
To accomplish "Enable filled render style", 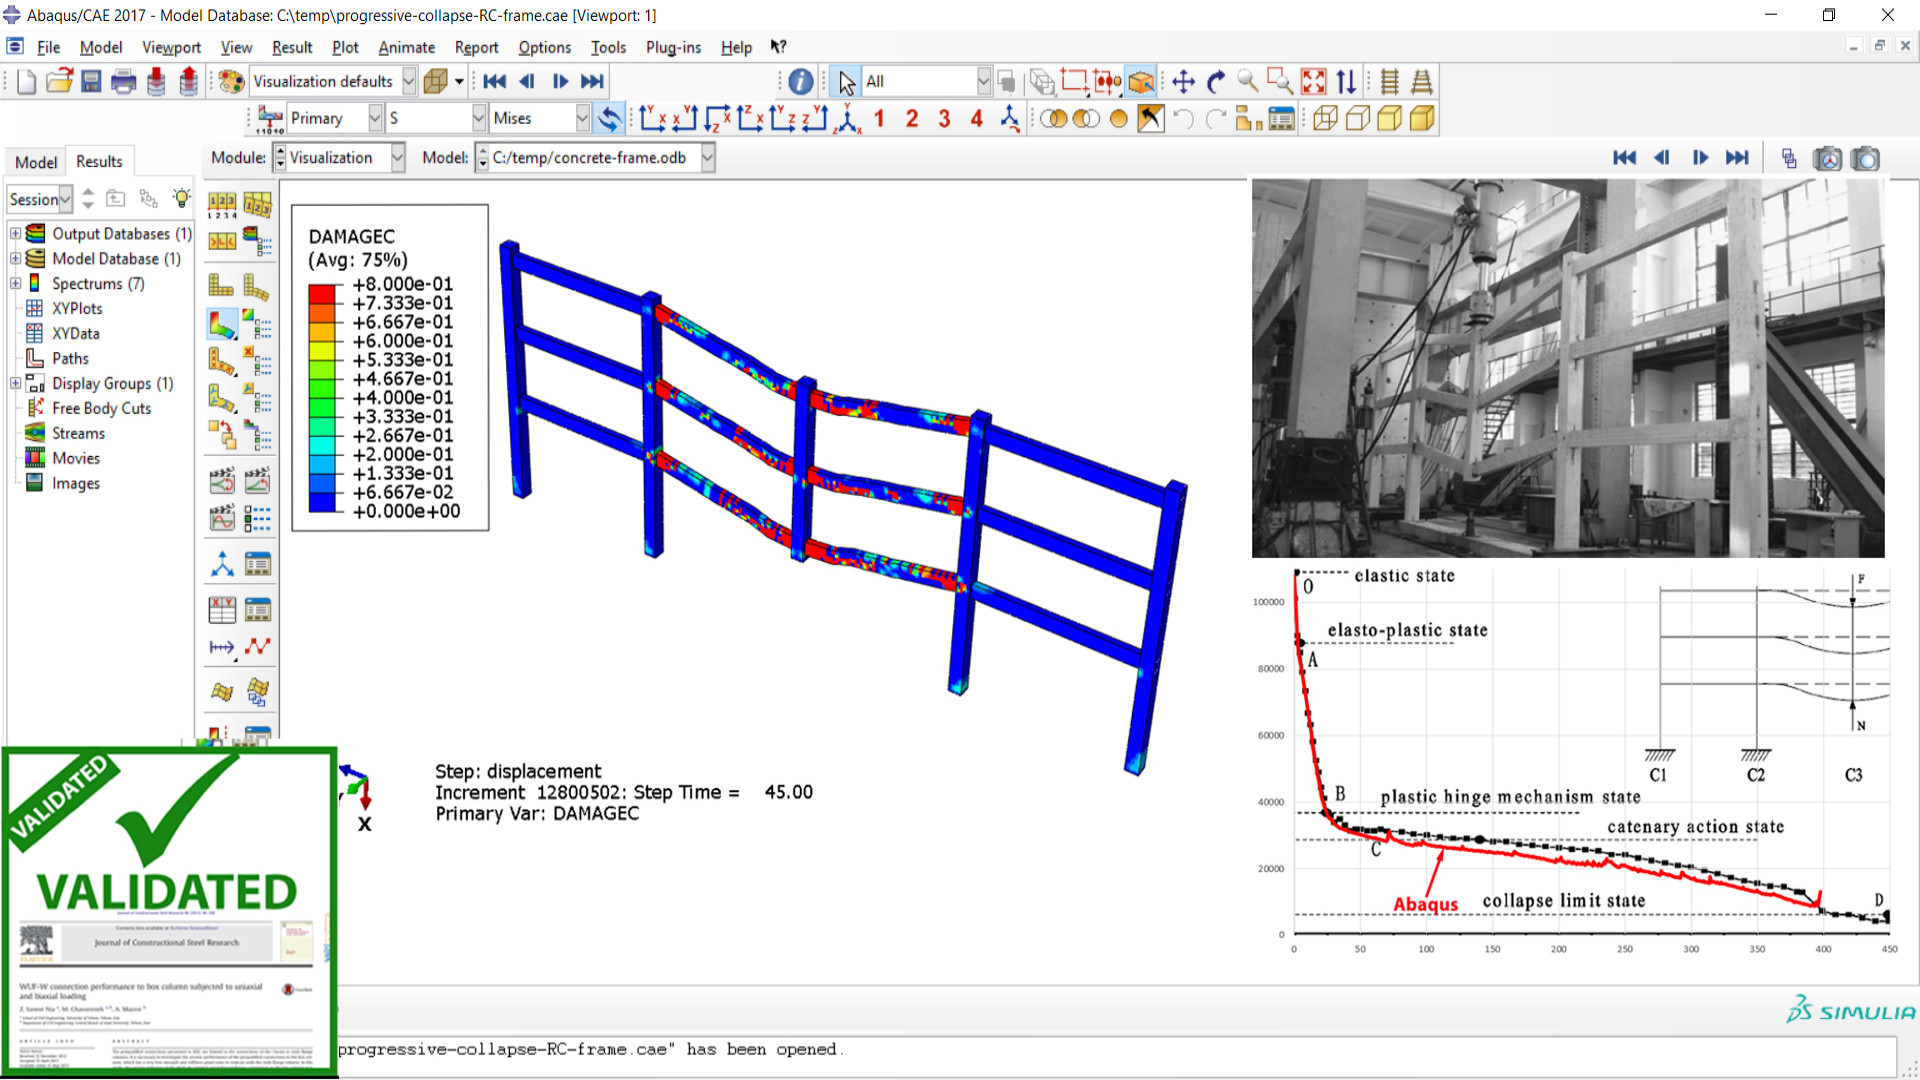I will click(x=1390, y=119).
